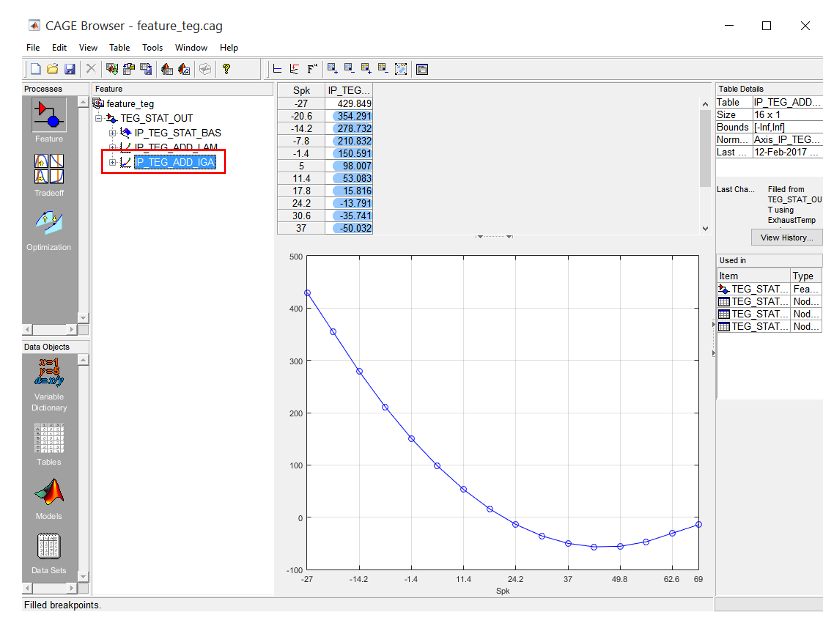Open the Optimization process view

(x=49, y=230)
